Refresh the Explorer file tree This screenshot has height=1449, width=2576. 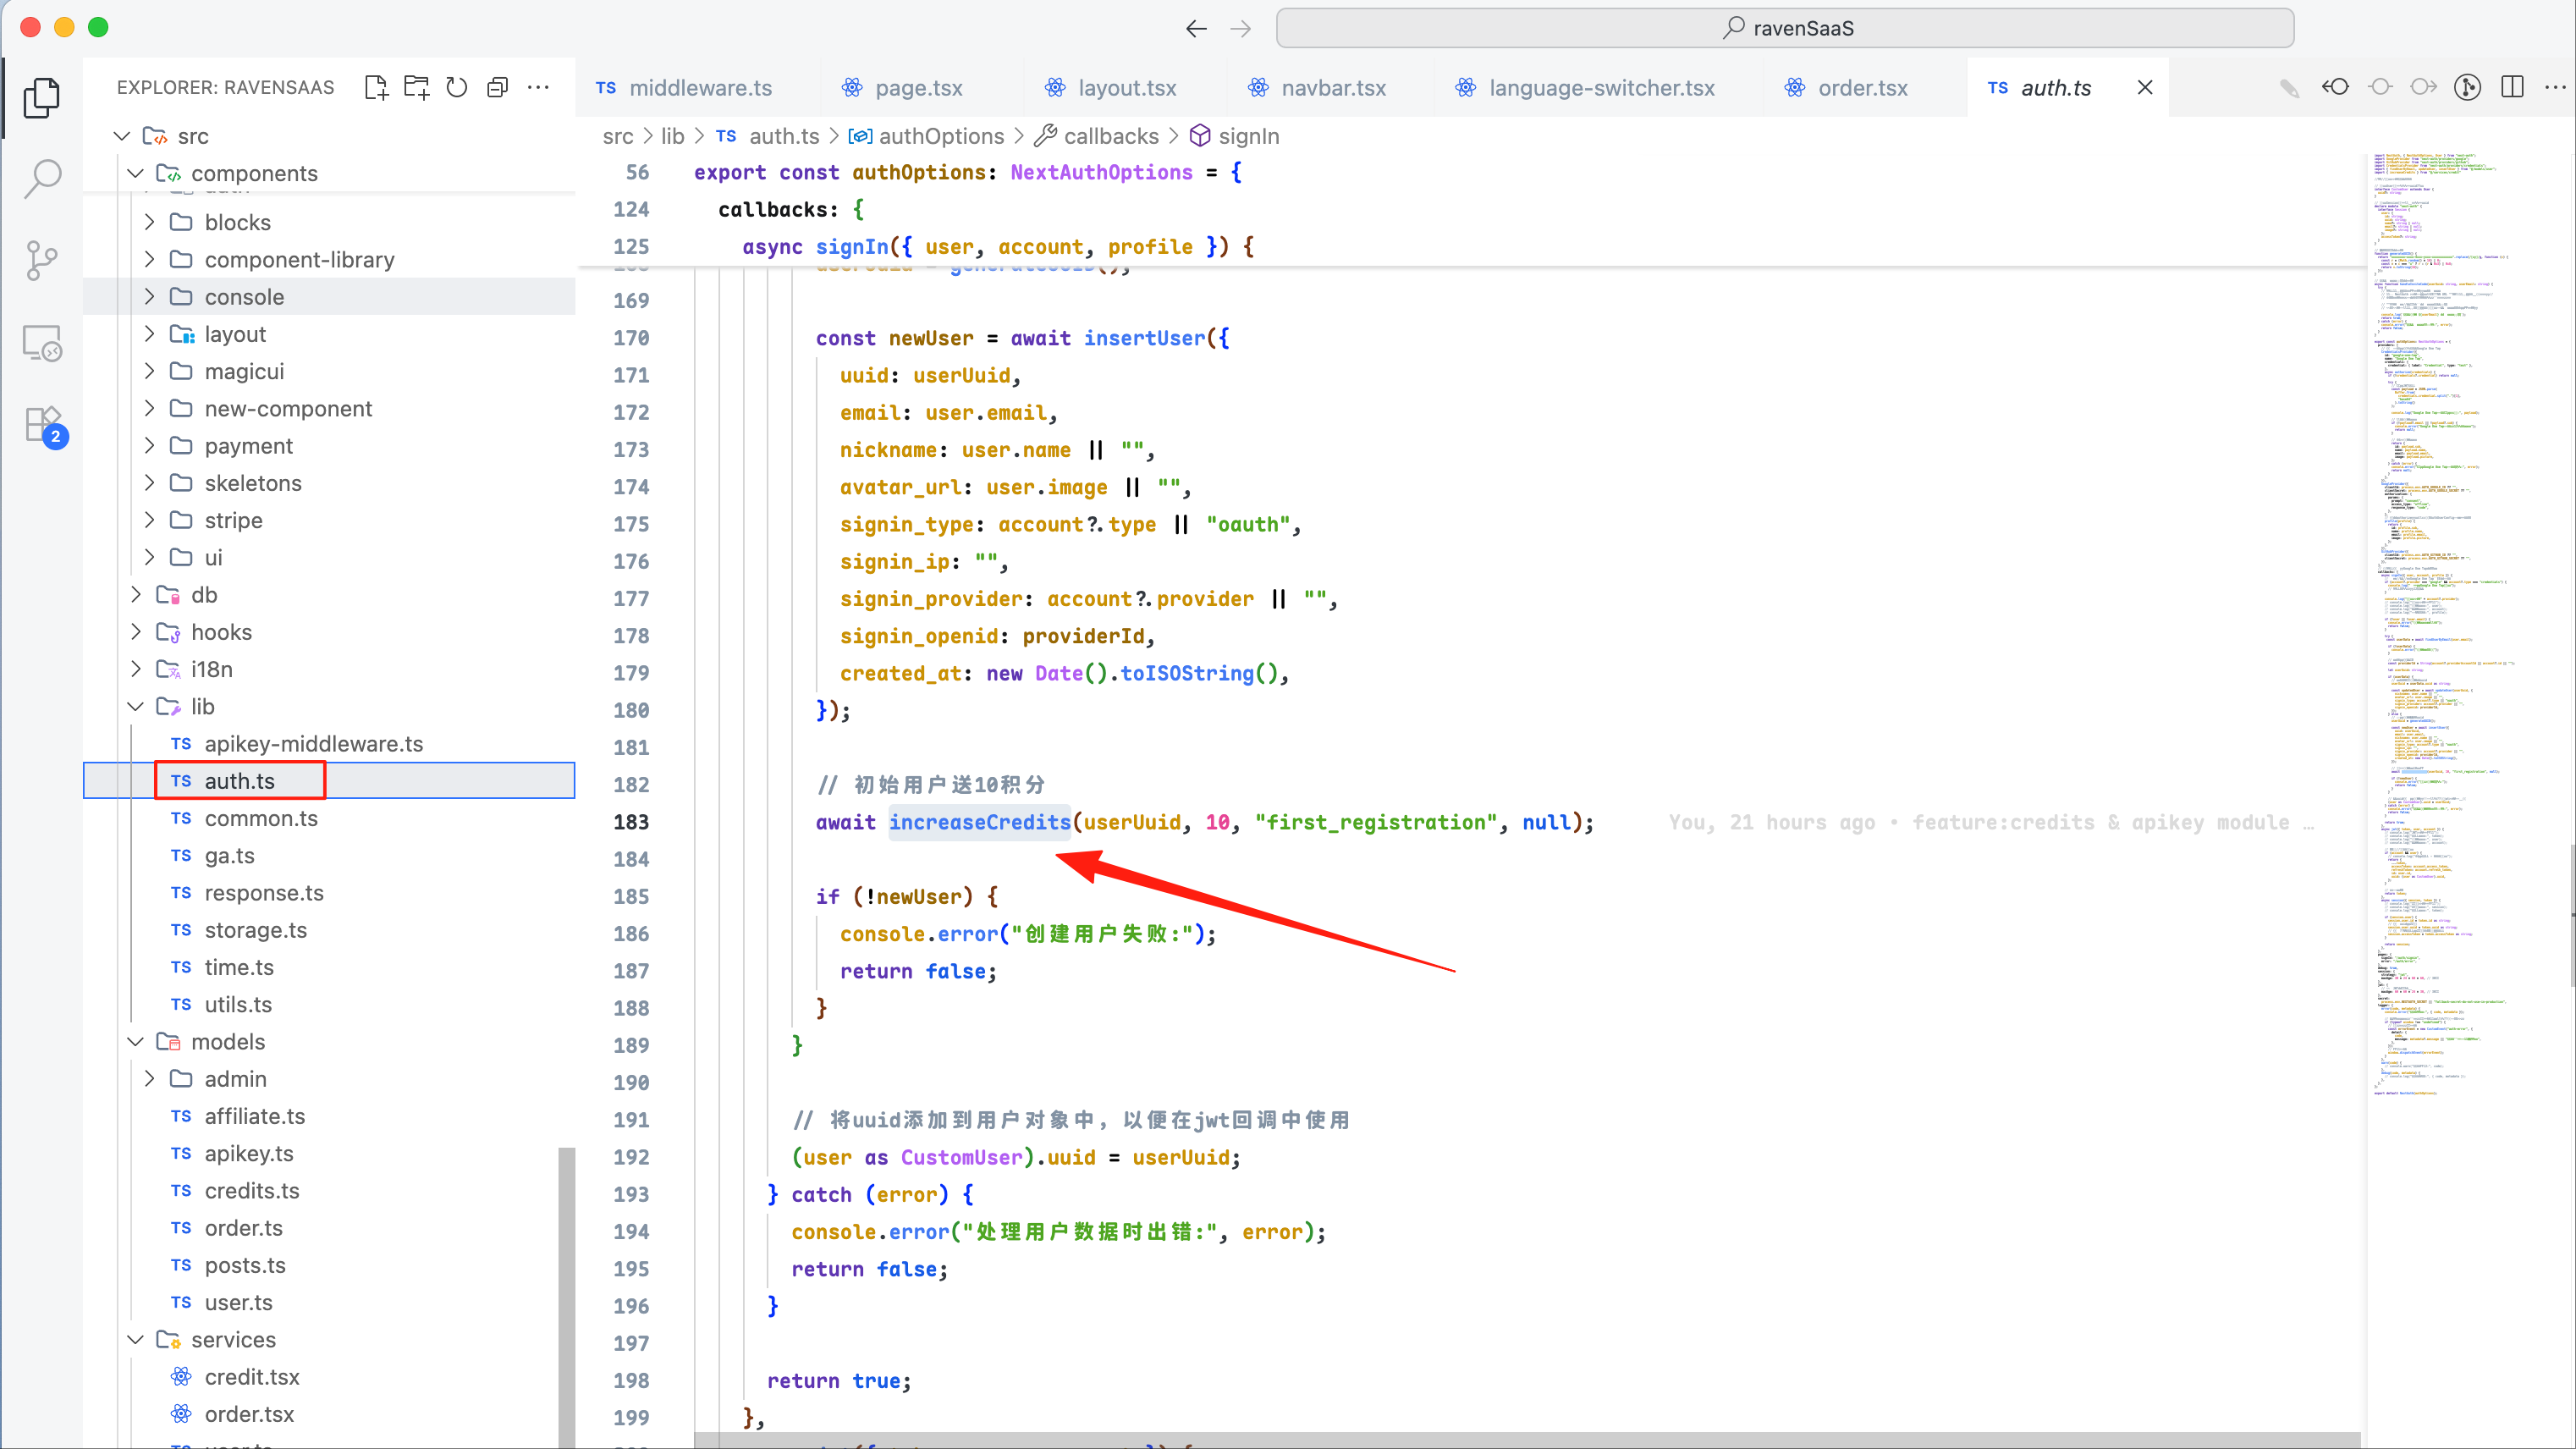point(457,88)
